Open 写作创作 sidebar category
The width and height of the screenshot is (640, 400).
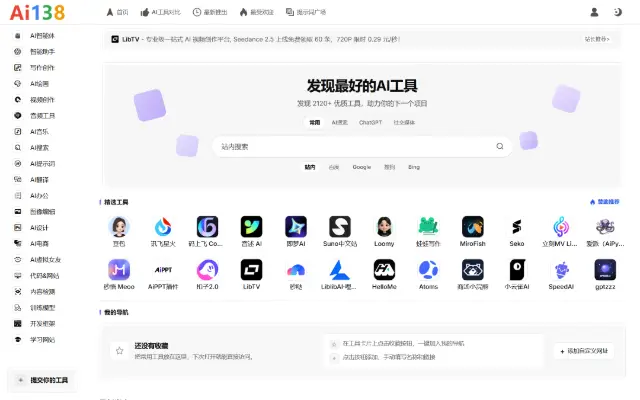point(42,68)
